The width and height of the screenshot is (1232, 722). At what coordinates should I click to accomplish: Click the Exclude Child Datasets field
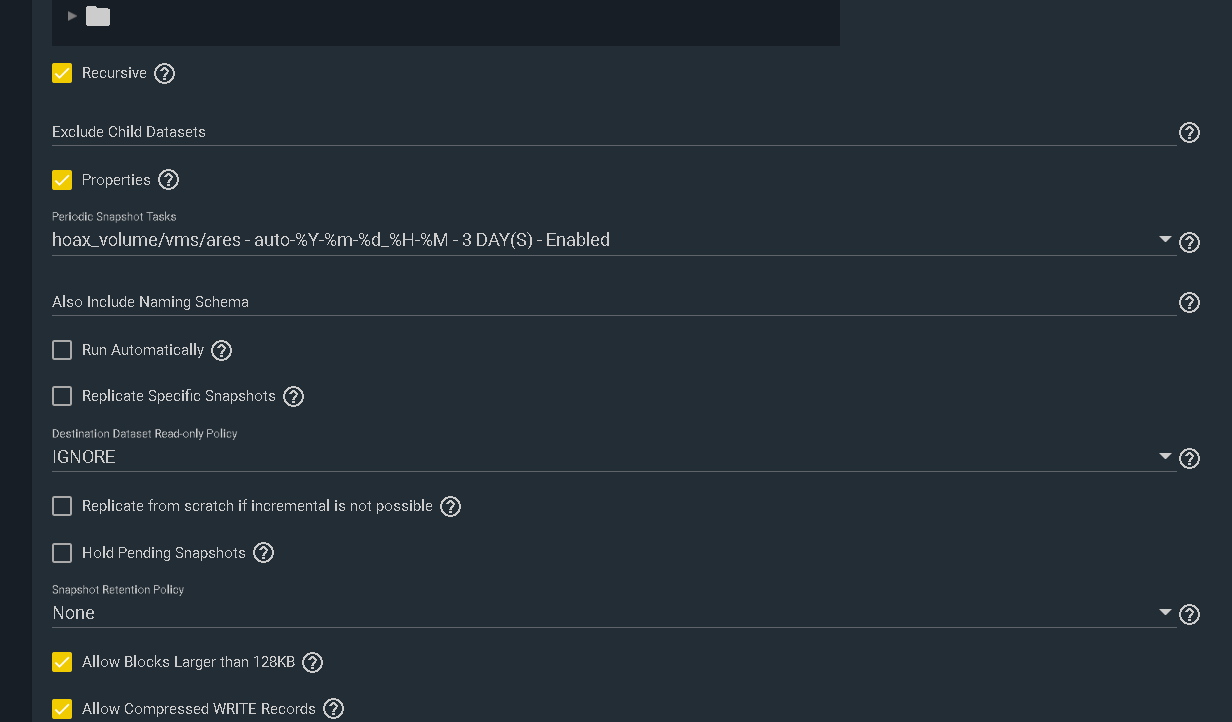pyautogui.click(x=614, y=132)
